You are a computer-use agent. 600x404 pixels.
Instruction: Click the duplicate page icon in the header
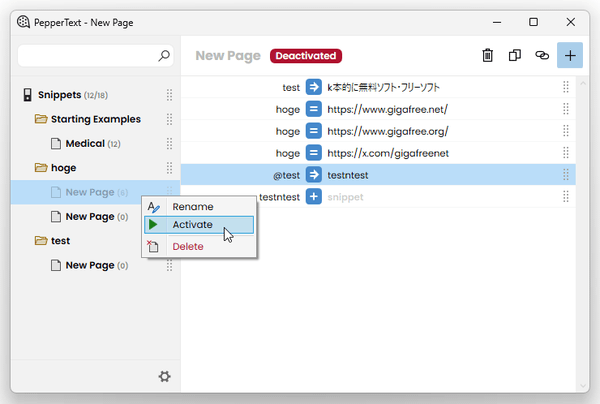pos(515,55)
